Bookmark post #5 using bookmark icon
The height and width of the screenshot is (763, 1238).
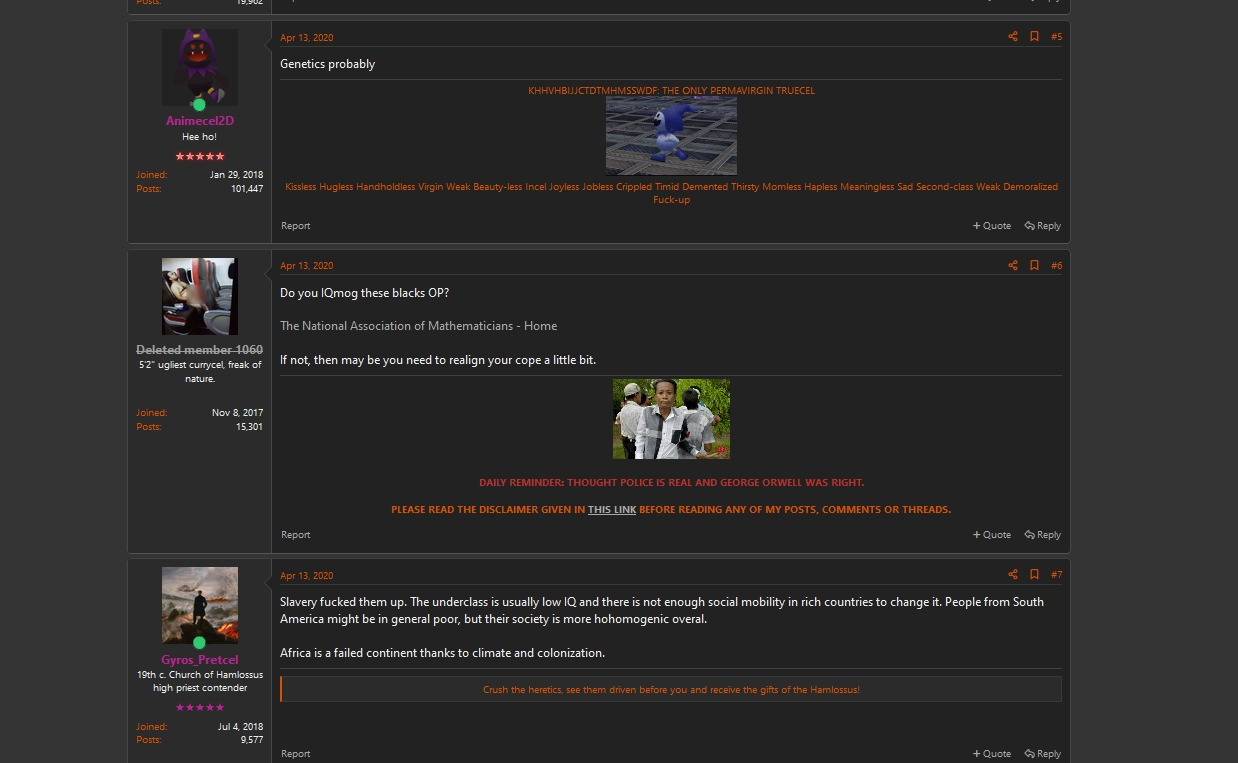point(1034,37)
